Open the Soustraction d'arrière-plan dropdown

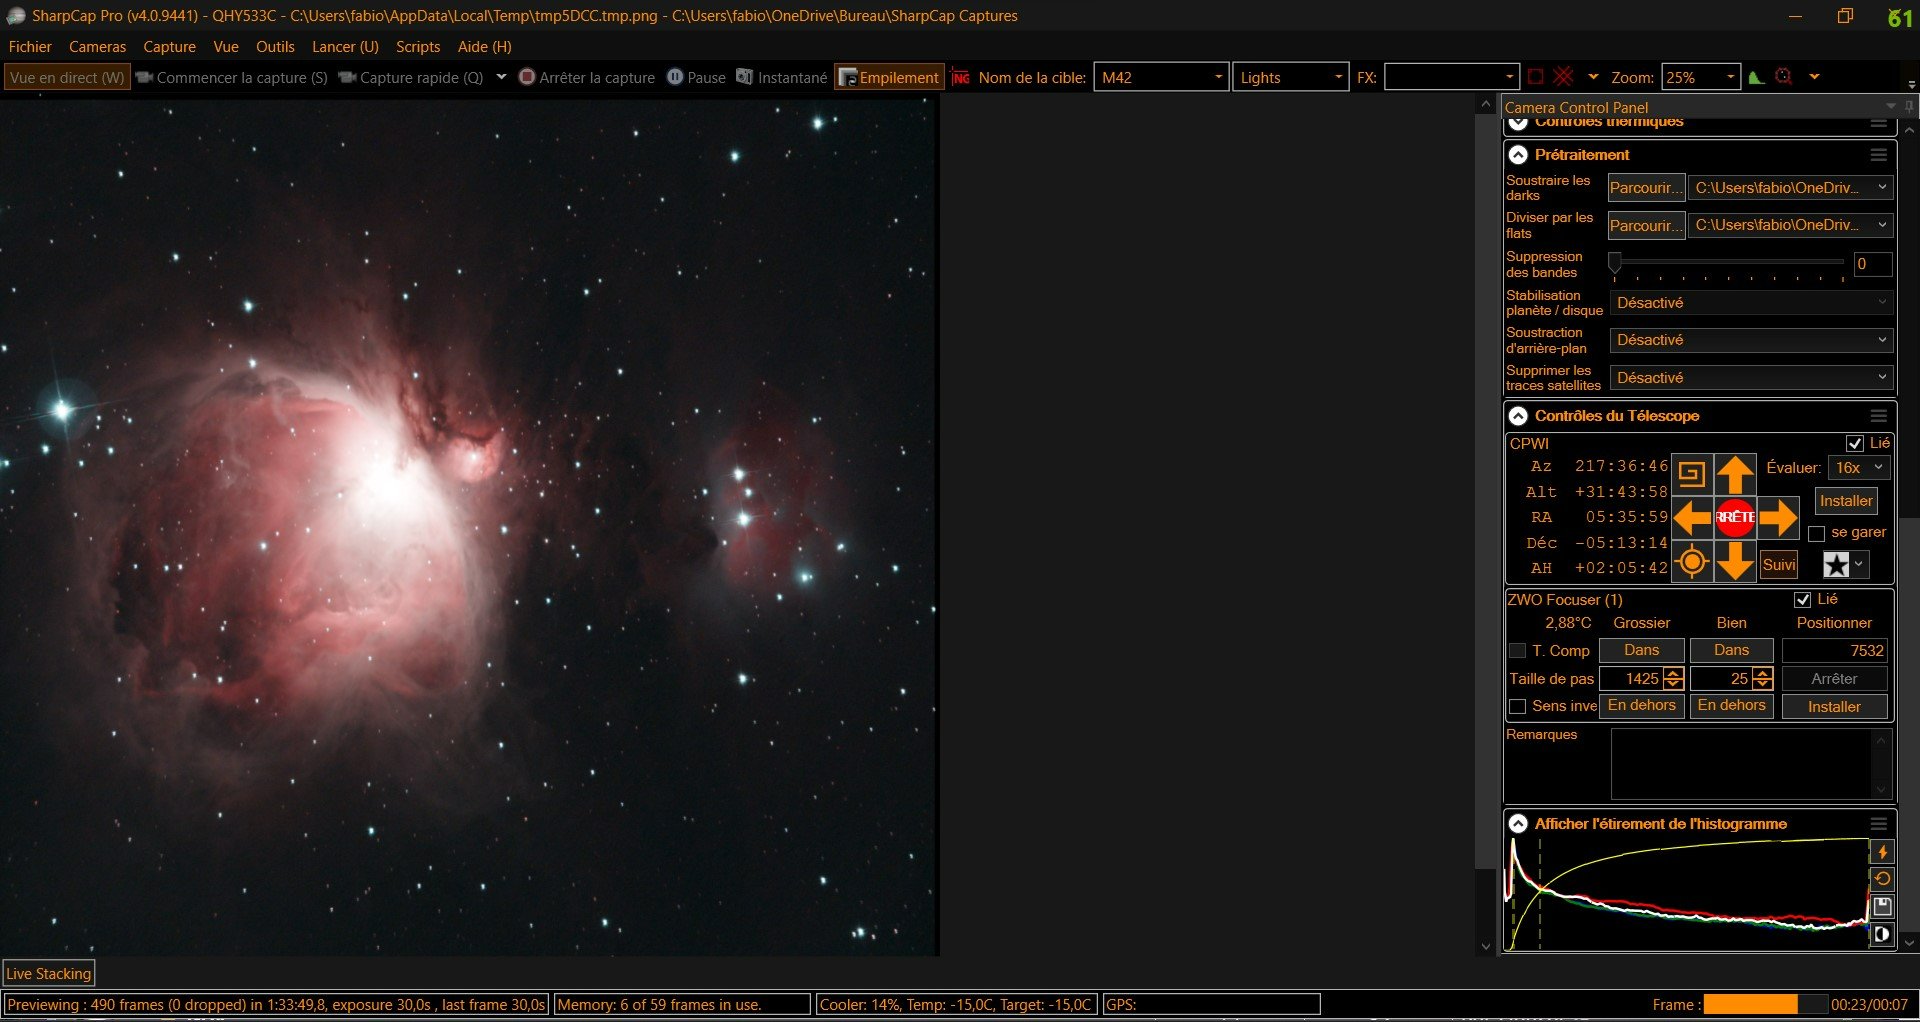pyautogui.click(x=1751, y=340)
